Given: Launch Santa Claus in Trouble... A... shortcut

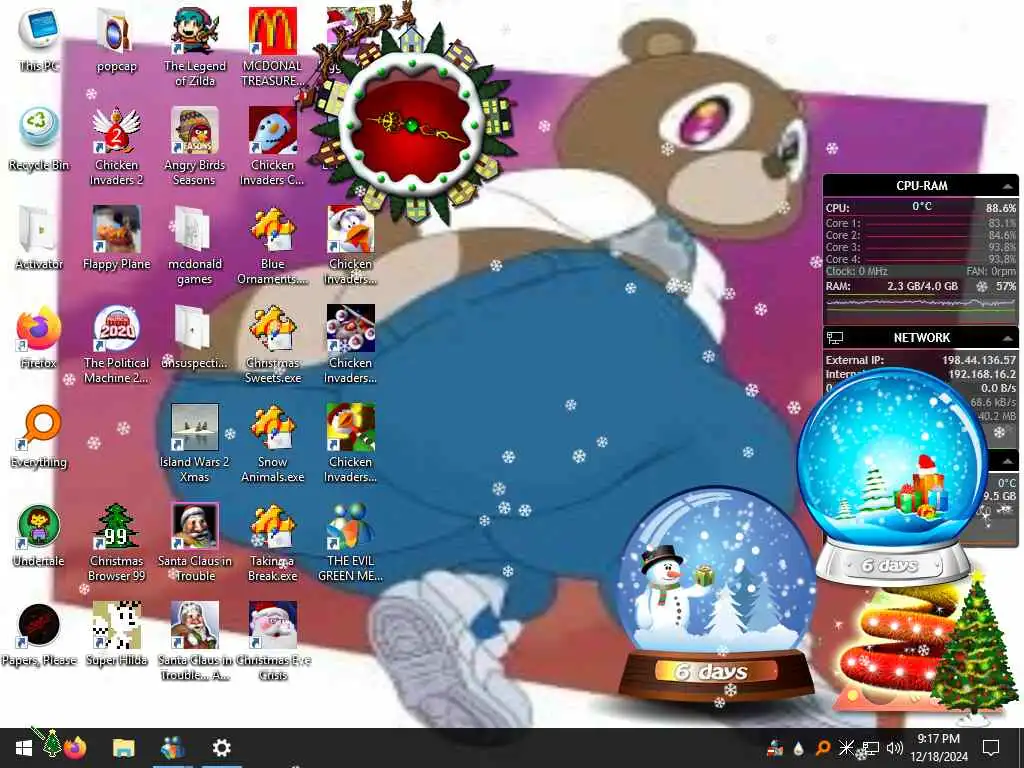Looking at the screenshot, I should pyautogui.click(x=195, y=641).
